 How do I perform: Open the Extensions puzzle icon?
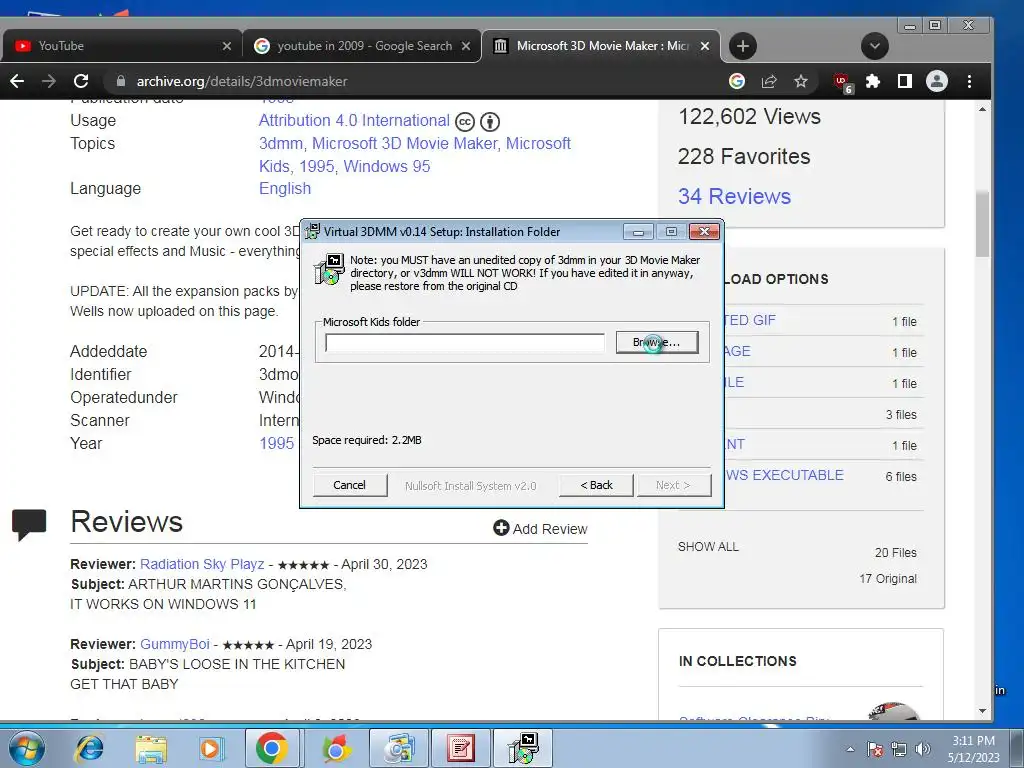pyautogui.click(x=872, y=81)
